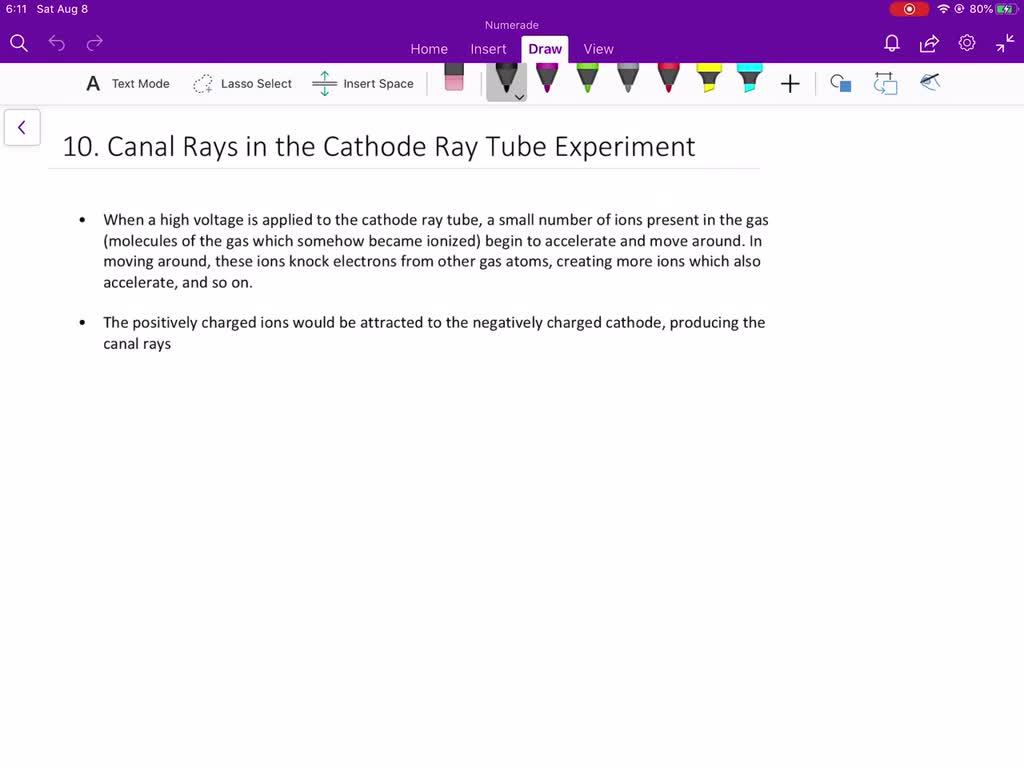
Task: Click the Insert Space button
Action: (363, 84)
